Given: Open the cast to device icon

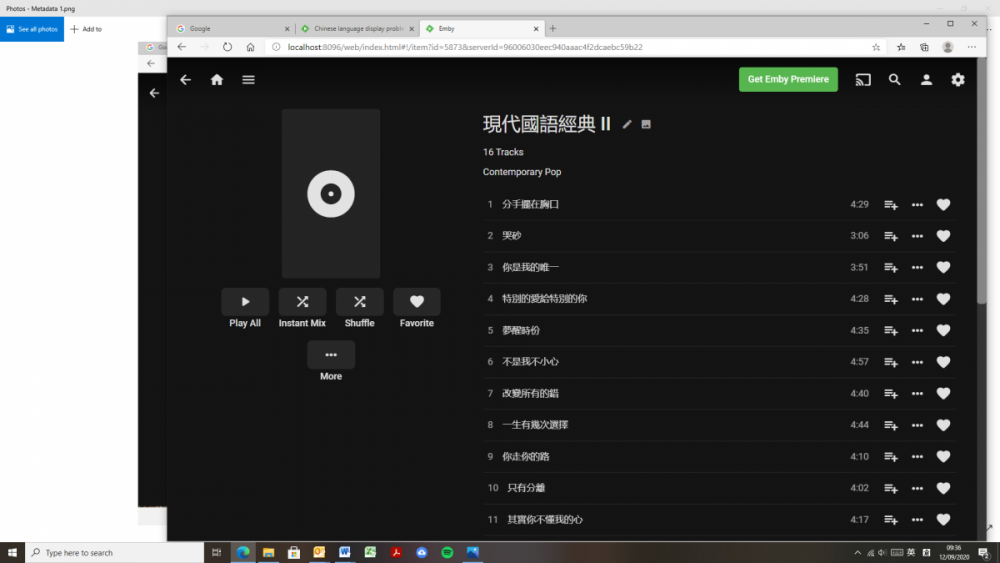Looking at the screenshot, I should [x=863, y=80].
